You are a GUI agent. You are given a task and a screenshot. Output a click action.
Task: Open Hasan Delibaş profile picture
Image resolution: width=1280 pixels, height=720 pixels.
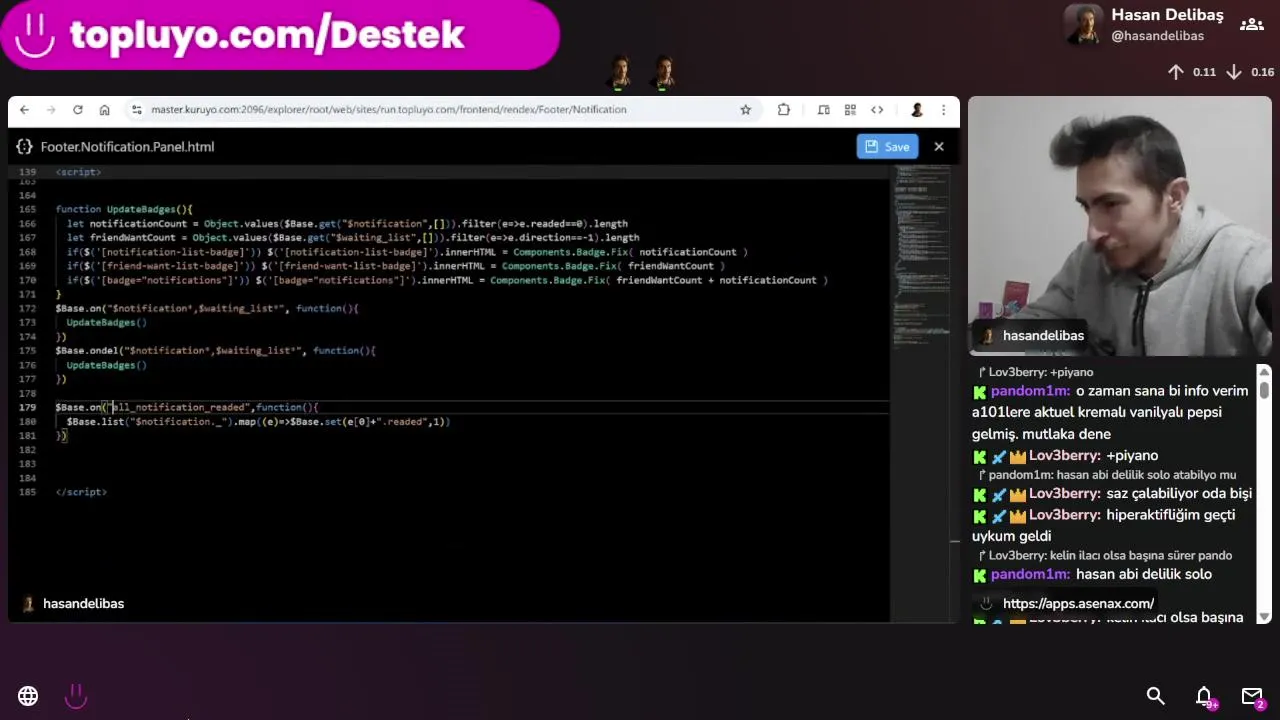click(1083, 25)
